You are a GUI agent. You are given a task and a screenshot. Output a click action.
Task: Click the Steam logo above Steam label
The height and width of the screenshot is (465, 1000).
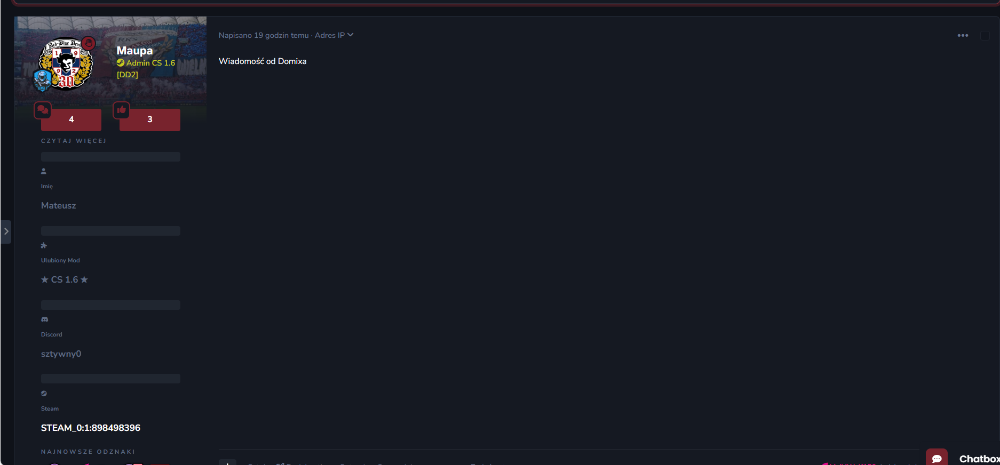tap(44, 393)
